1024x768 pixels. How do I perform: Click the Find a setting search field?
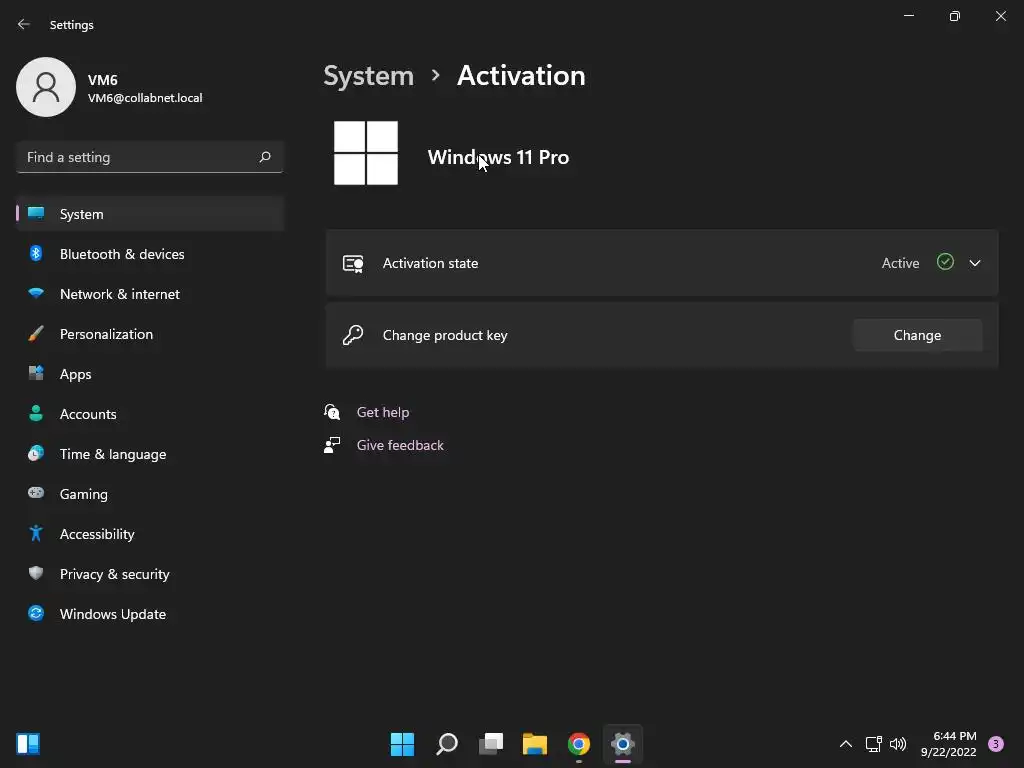point(150,157)
